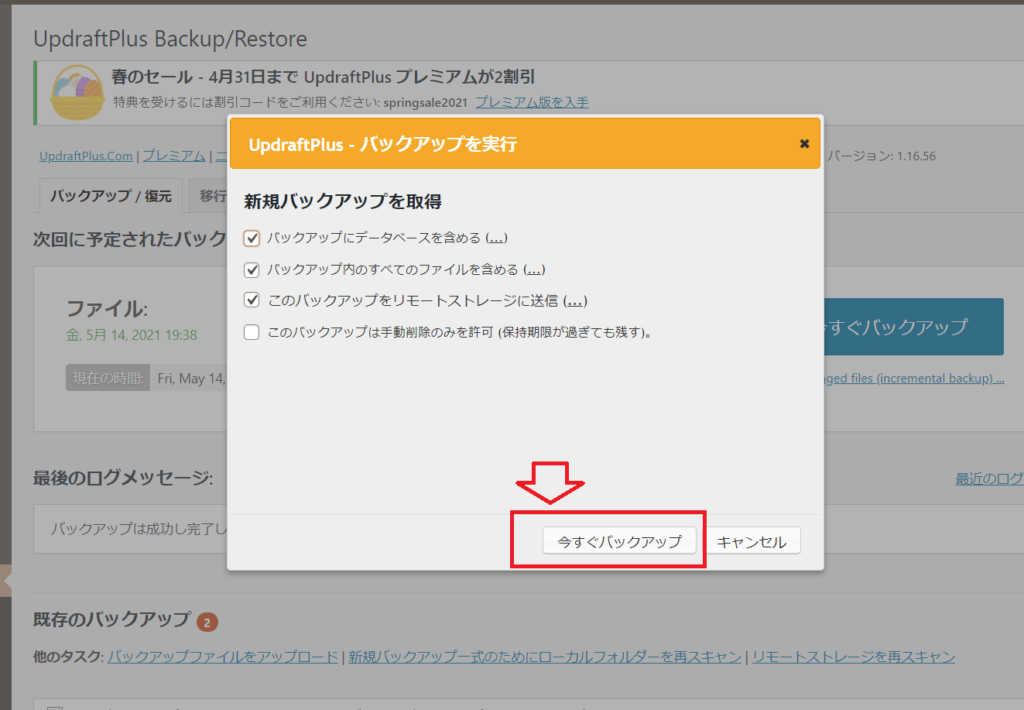
Task: Open the 移行 tab
Action: [x=212, y=196]
